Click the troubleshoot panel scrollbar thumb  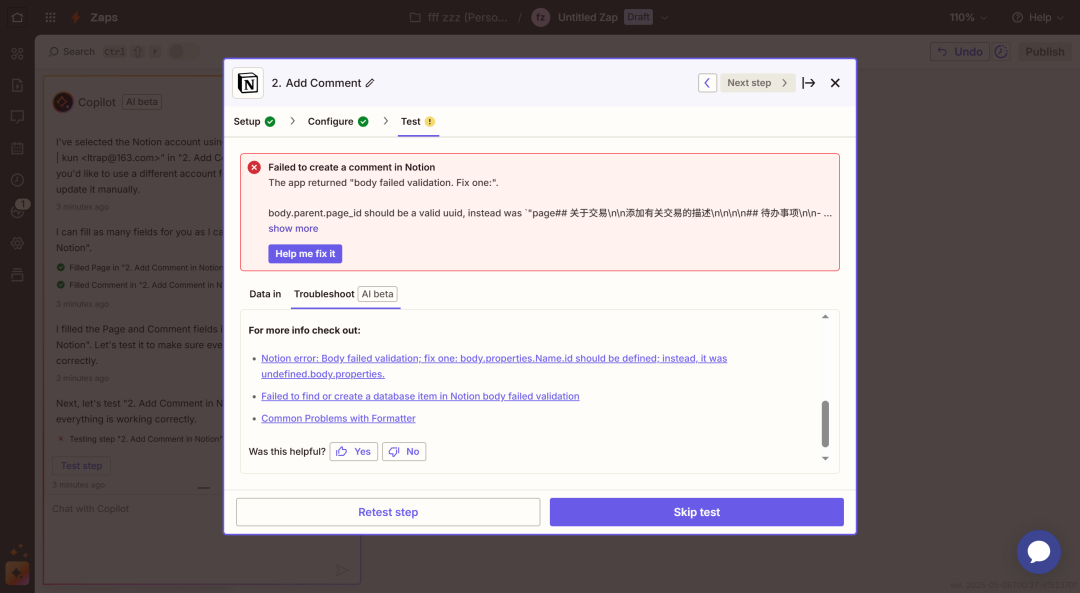click(x=825, y=424)
